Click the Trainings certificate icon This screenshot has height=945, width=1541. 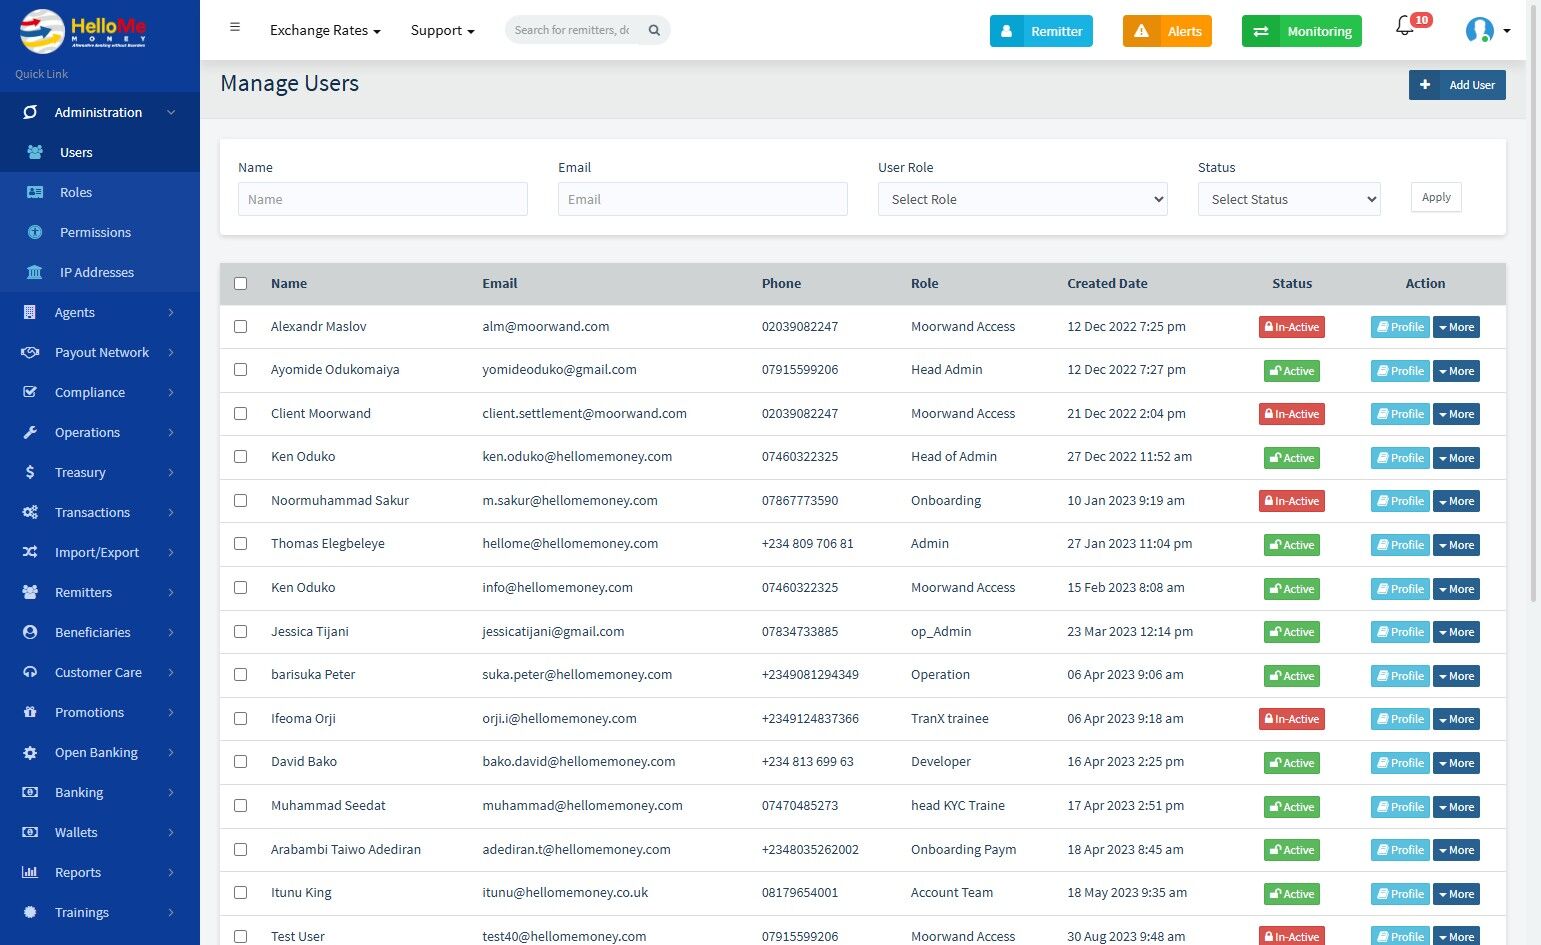[x=30, y=912]
